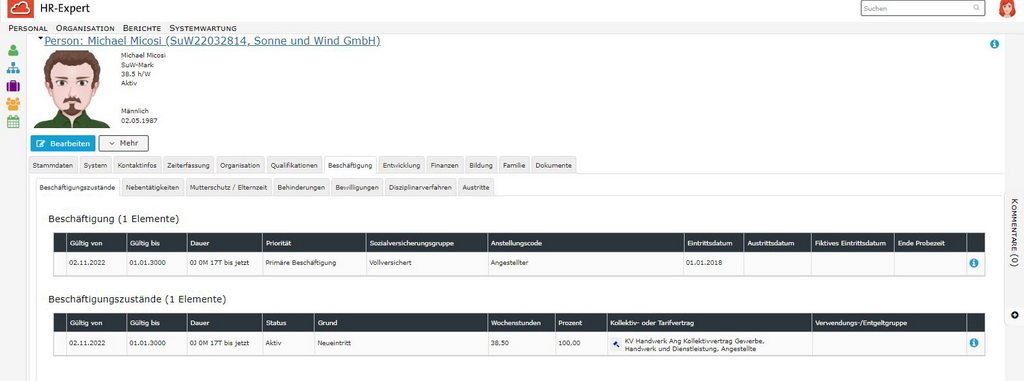
Task: Click the 100,00 percent cell
Action: (x=581, y=342)
